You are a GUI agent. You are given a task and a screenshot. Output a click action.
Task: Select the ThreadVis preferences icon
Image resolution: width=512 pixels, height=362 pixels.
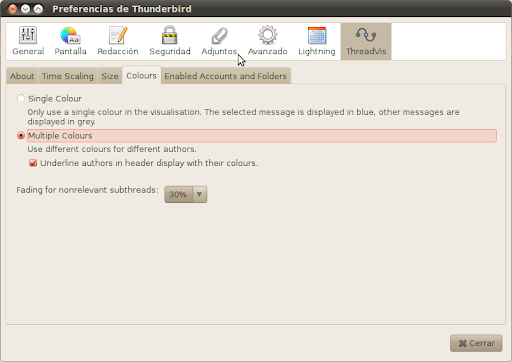(366, 41)
